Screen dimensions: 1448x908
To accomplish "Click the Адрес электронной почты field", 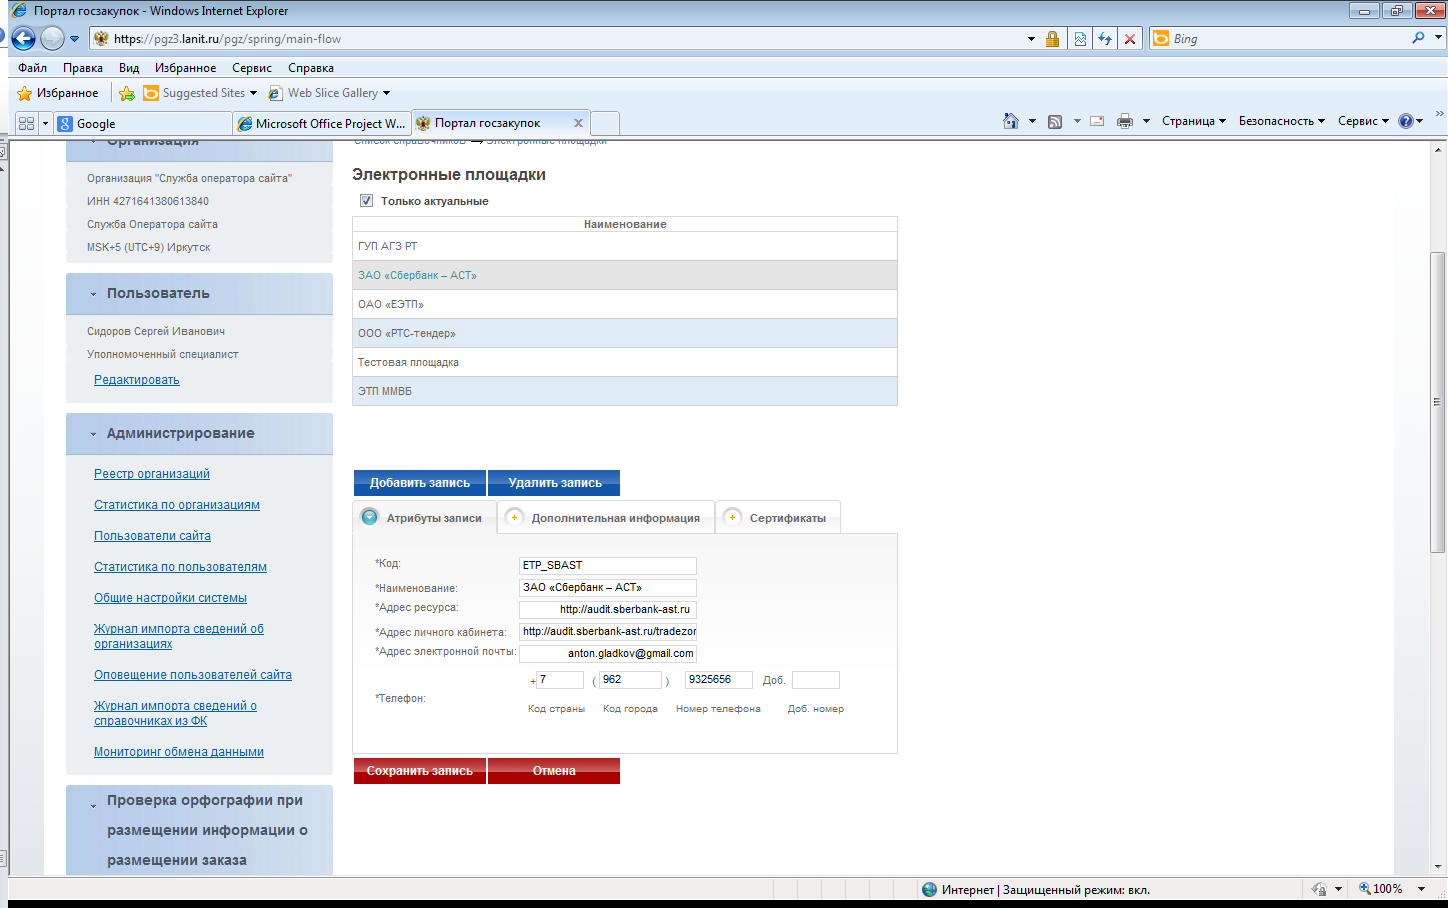I will pyautogui.click(x=608, y=653).
